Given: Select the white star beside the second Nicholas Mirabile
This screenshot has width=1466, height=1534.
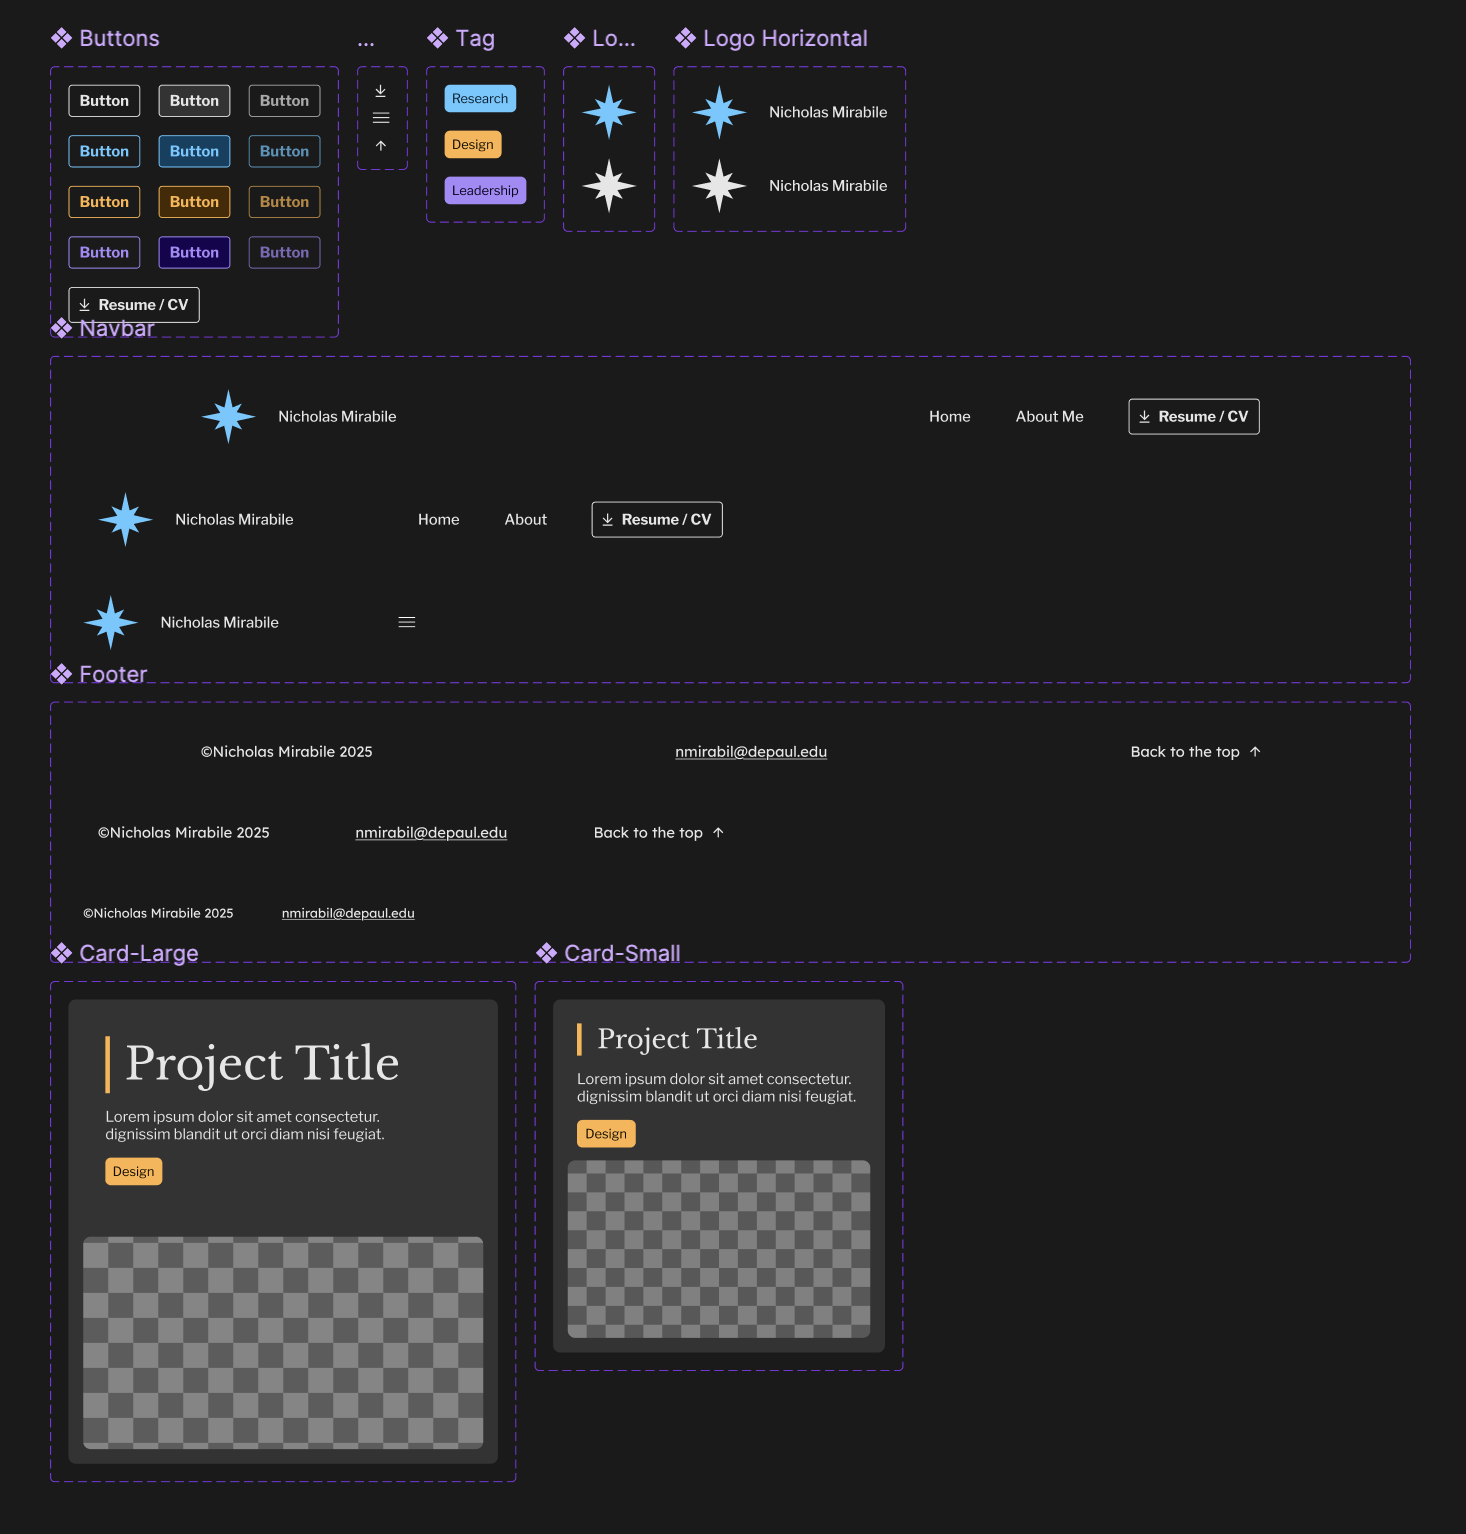Looking at the screenshot, I should (x=719, y=185).
